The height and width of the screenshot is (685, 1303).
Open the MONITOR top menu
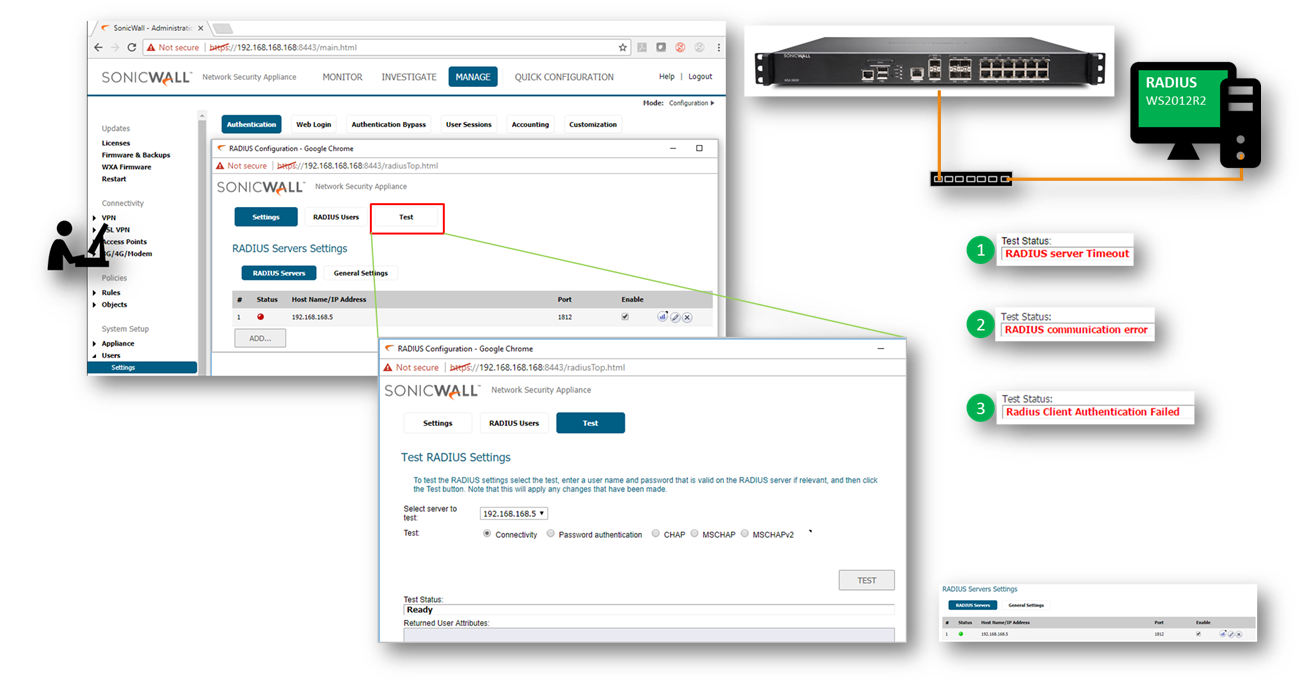[342, 77]
